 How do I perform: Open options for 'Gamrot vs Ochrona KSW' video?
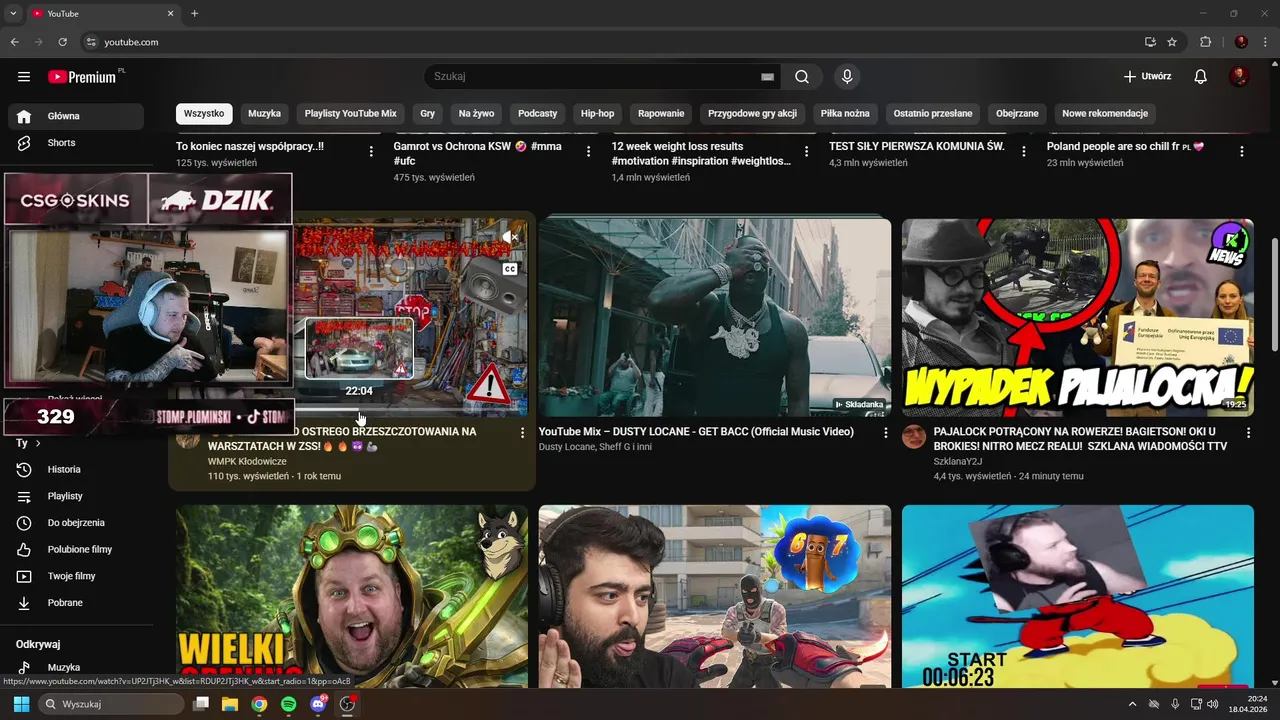589,152
